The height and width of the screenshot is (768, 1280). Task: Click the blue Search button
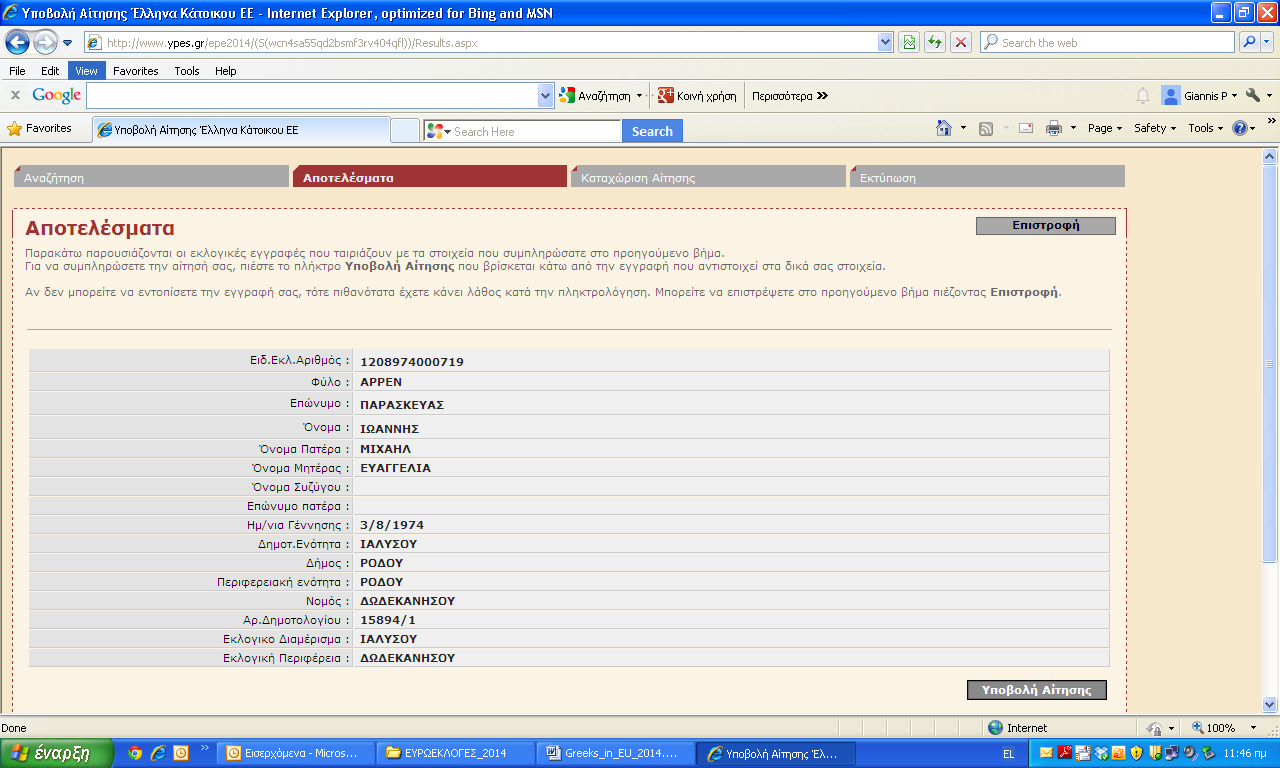pyautogui.click(x=652, y=131)
